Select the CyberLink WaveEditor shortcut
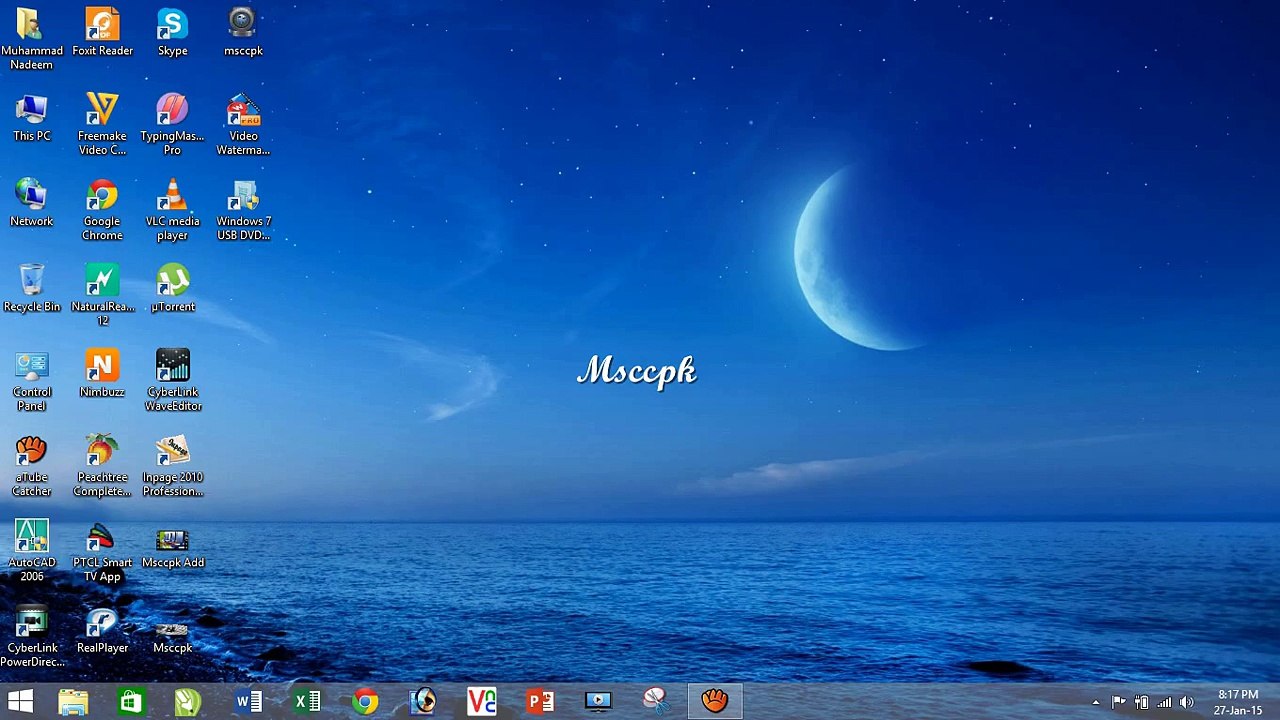 pyautogui.click(x=172, y=381)
